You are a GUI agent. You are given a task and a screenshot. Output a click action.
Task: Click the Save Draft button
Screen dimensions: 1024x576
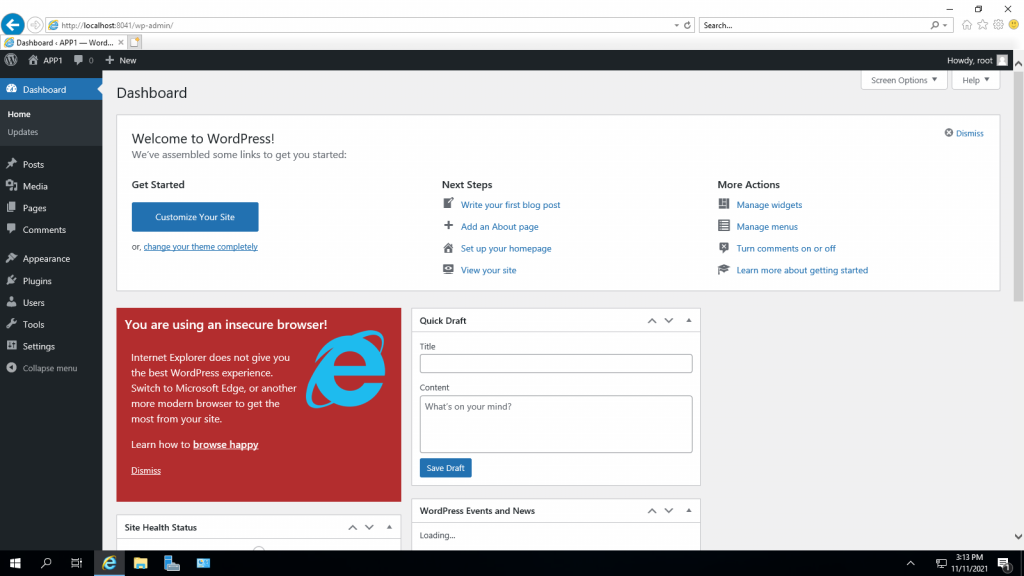coord(445,468)
